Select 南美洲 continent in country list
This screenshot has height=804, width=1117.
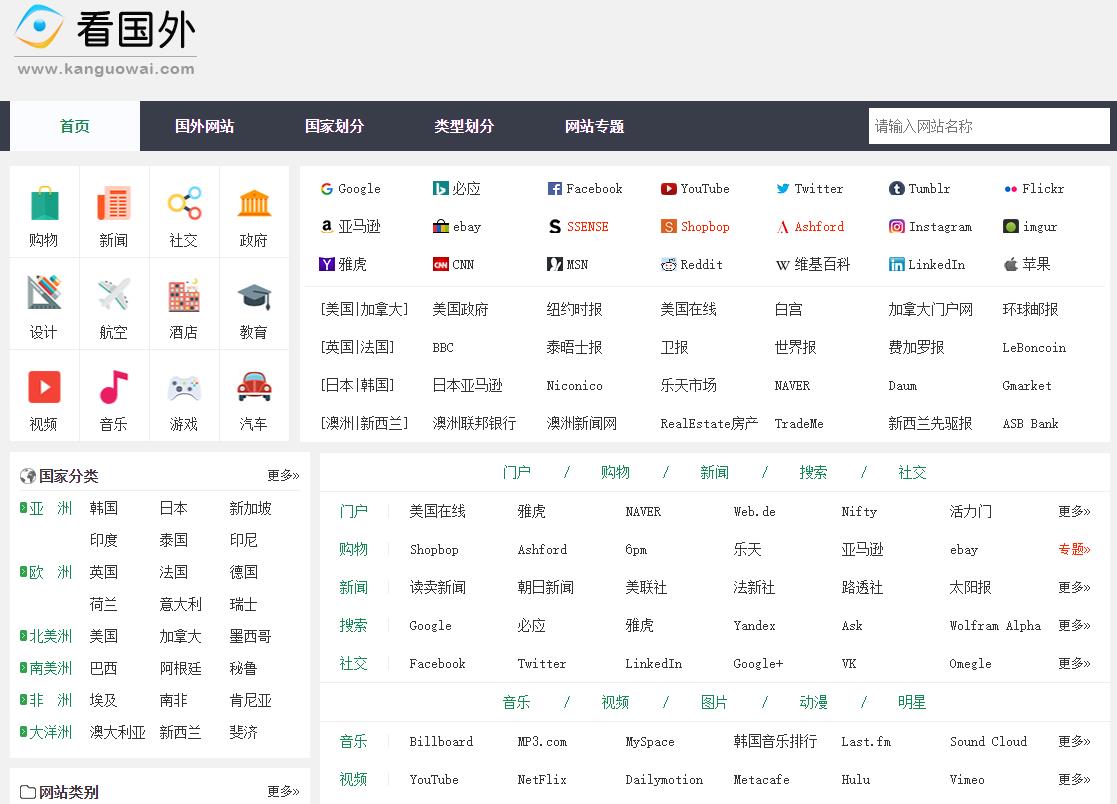pyautogui.click(x=51, y=669)
